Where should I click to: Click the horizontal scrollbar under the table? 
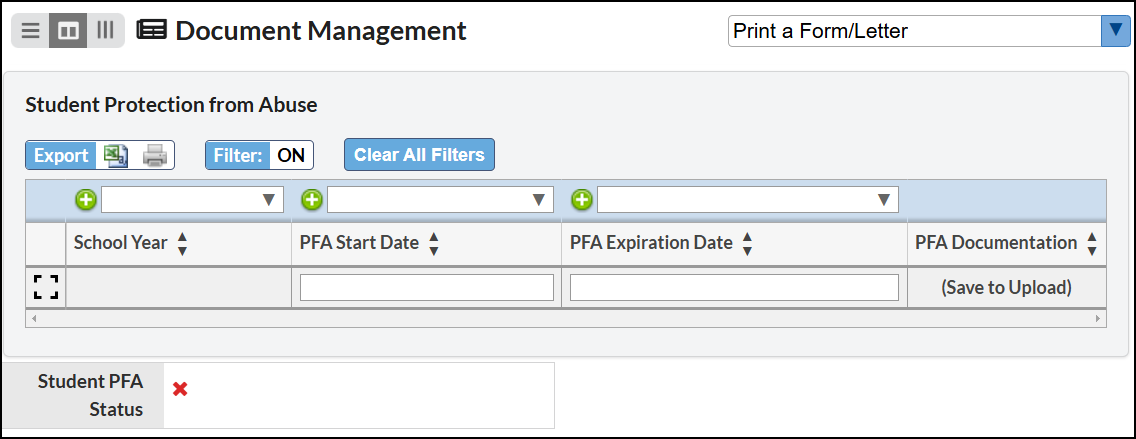click(x=566, y=318)
